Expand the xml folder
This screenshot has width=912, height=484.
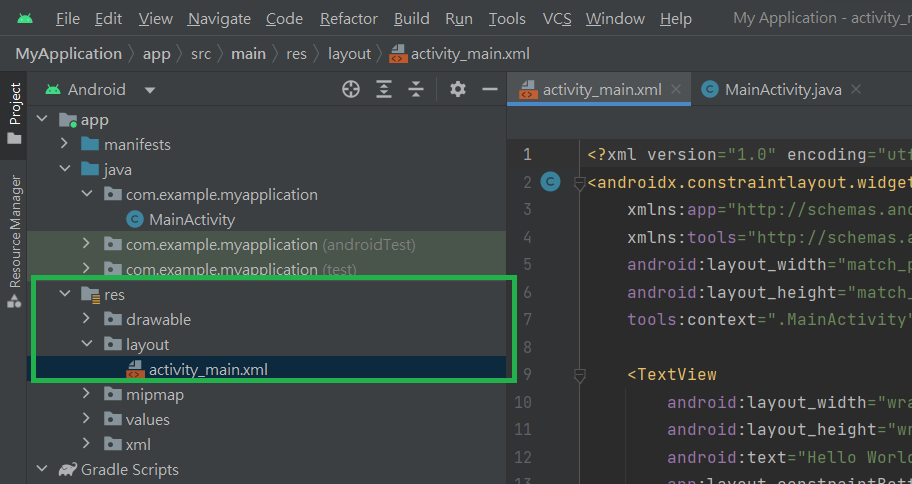click(87, 443)
